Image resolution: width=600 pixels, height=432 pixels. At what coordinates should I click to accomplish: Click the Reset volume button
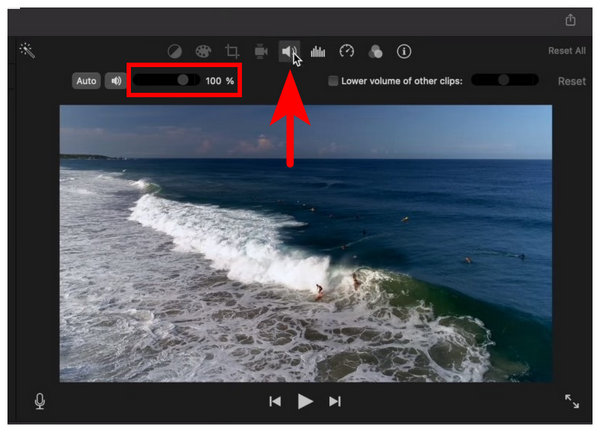[572, 81]
